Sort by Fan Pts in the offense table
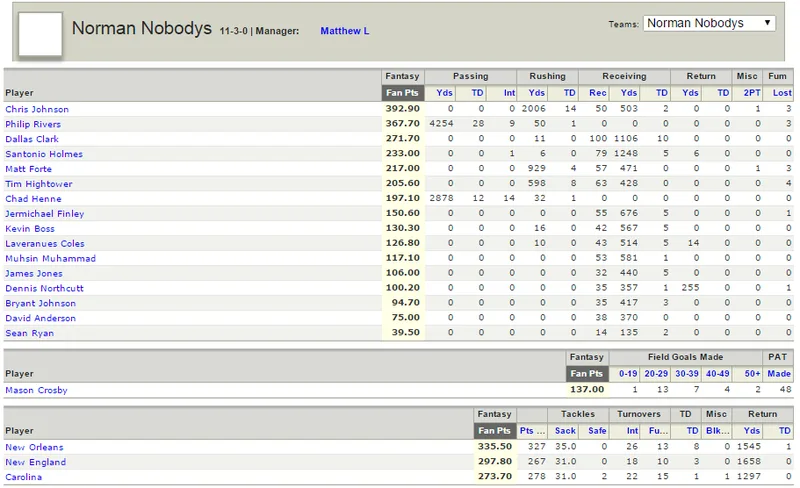This screenshot has height=488, width=800. (402, 93)
